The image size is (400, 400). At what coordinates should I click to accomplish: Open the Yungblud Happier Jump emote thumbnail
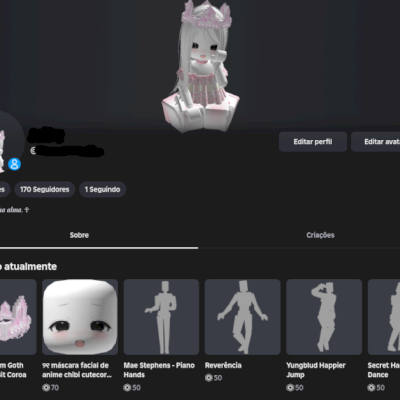tap(324, 317)
